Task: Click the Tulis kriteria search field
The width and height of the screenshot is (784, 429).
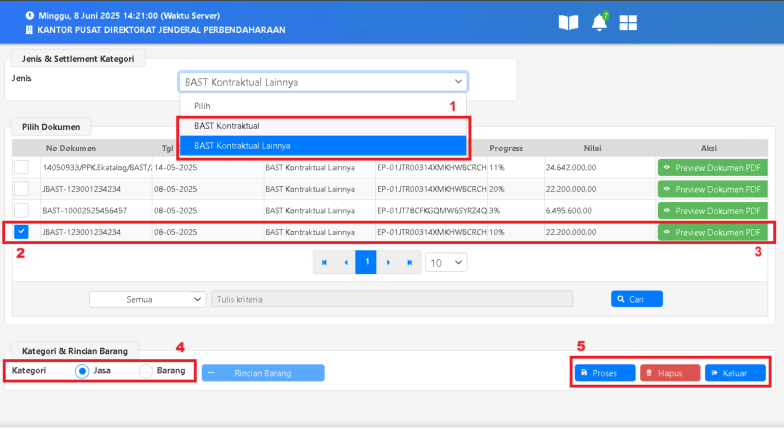Action: 392,299
